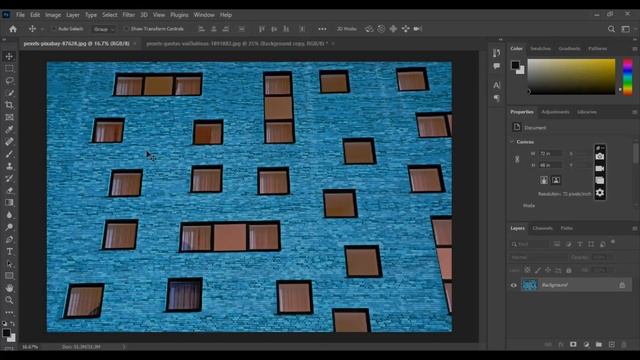Open the Character panel icon
Screen dimensions: 640x360
(496, 85)
